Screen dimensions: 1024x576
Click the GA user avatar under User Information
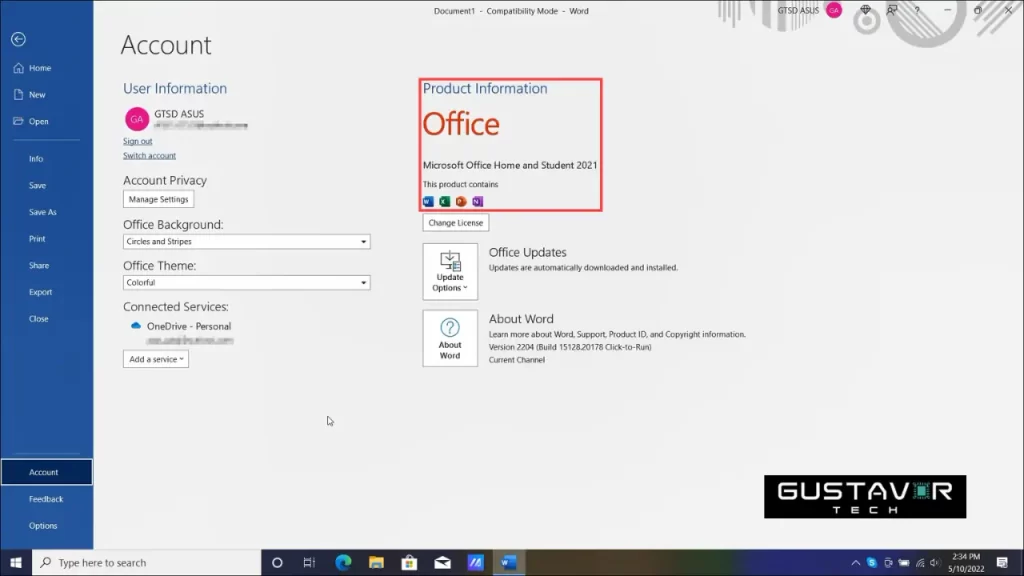[137, 119]
